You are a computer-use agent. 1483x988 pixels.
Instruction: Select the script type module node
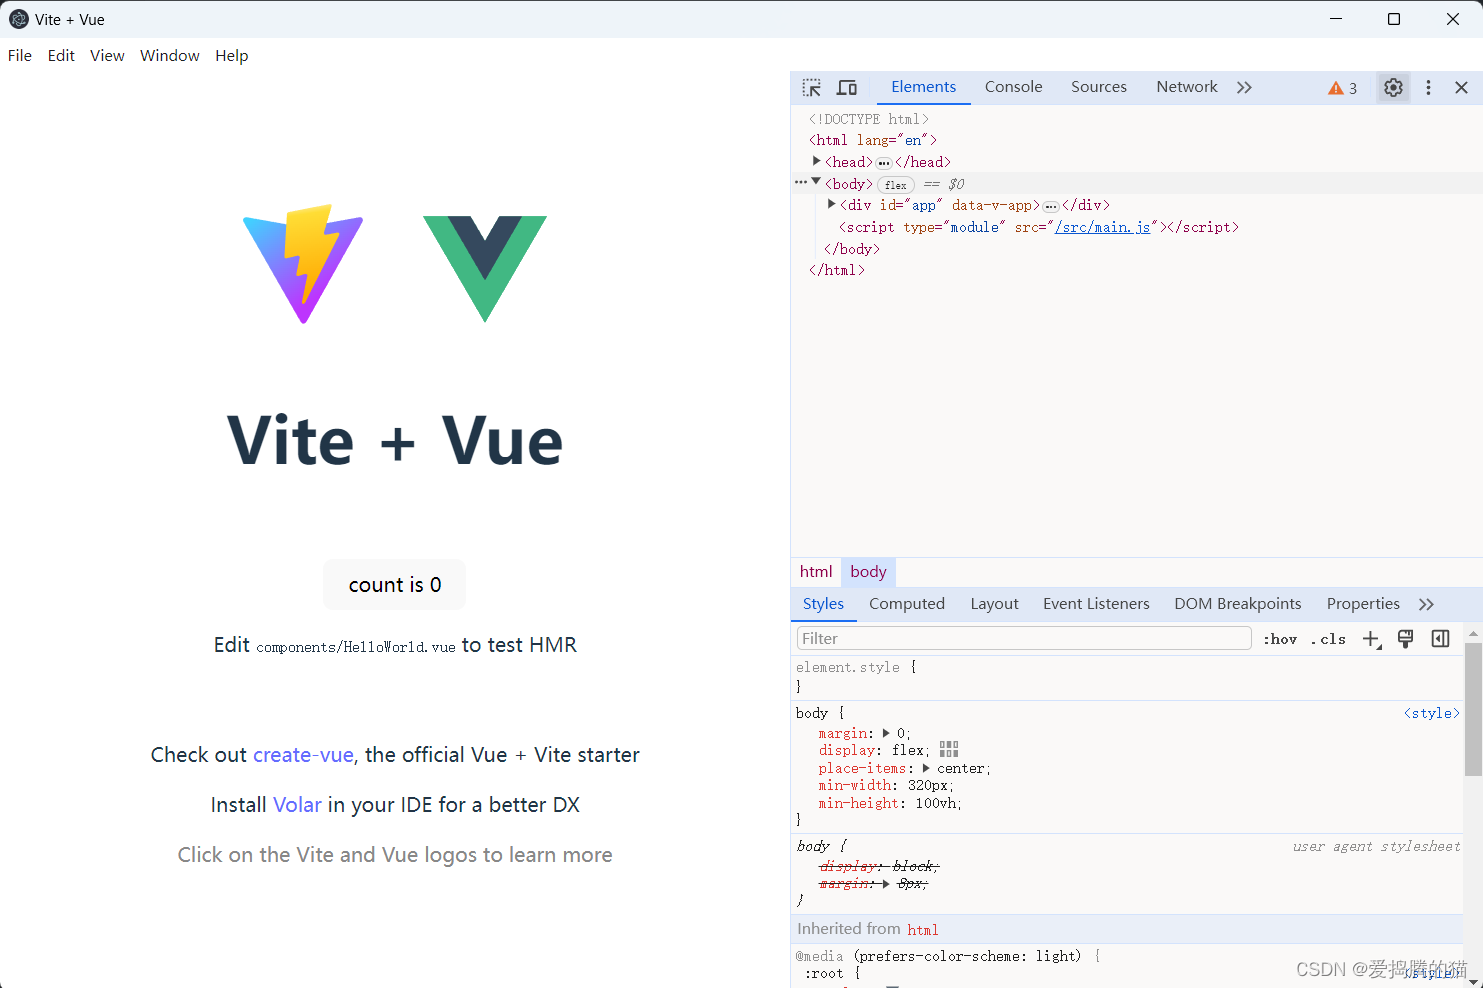pos(1039,227)
